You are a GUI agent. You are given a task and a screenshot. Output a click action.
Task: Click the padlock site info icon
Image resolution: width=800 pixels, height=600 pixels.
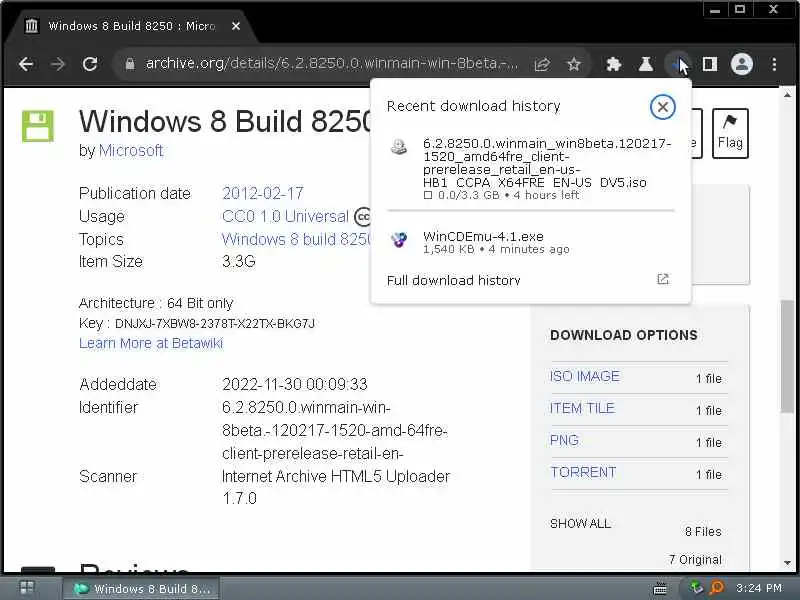tap(130, 64)
